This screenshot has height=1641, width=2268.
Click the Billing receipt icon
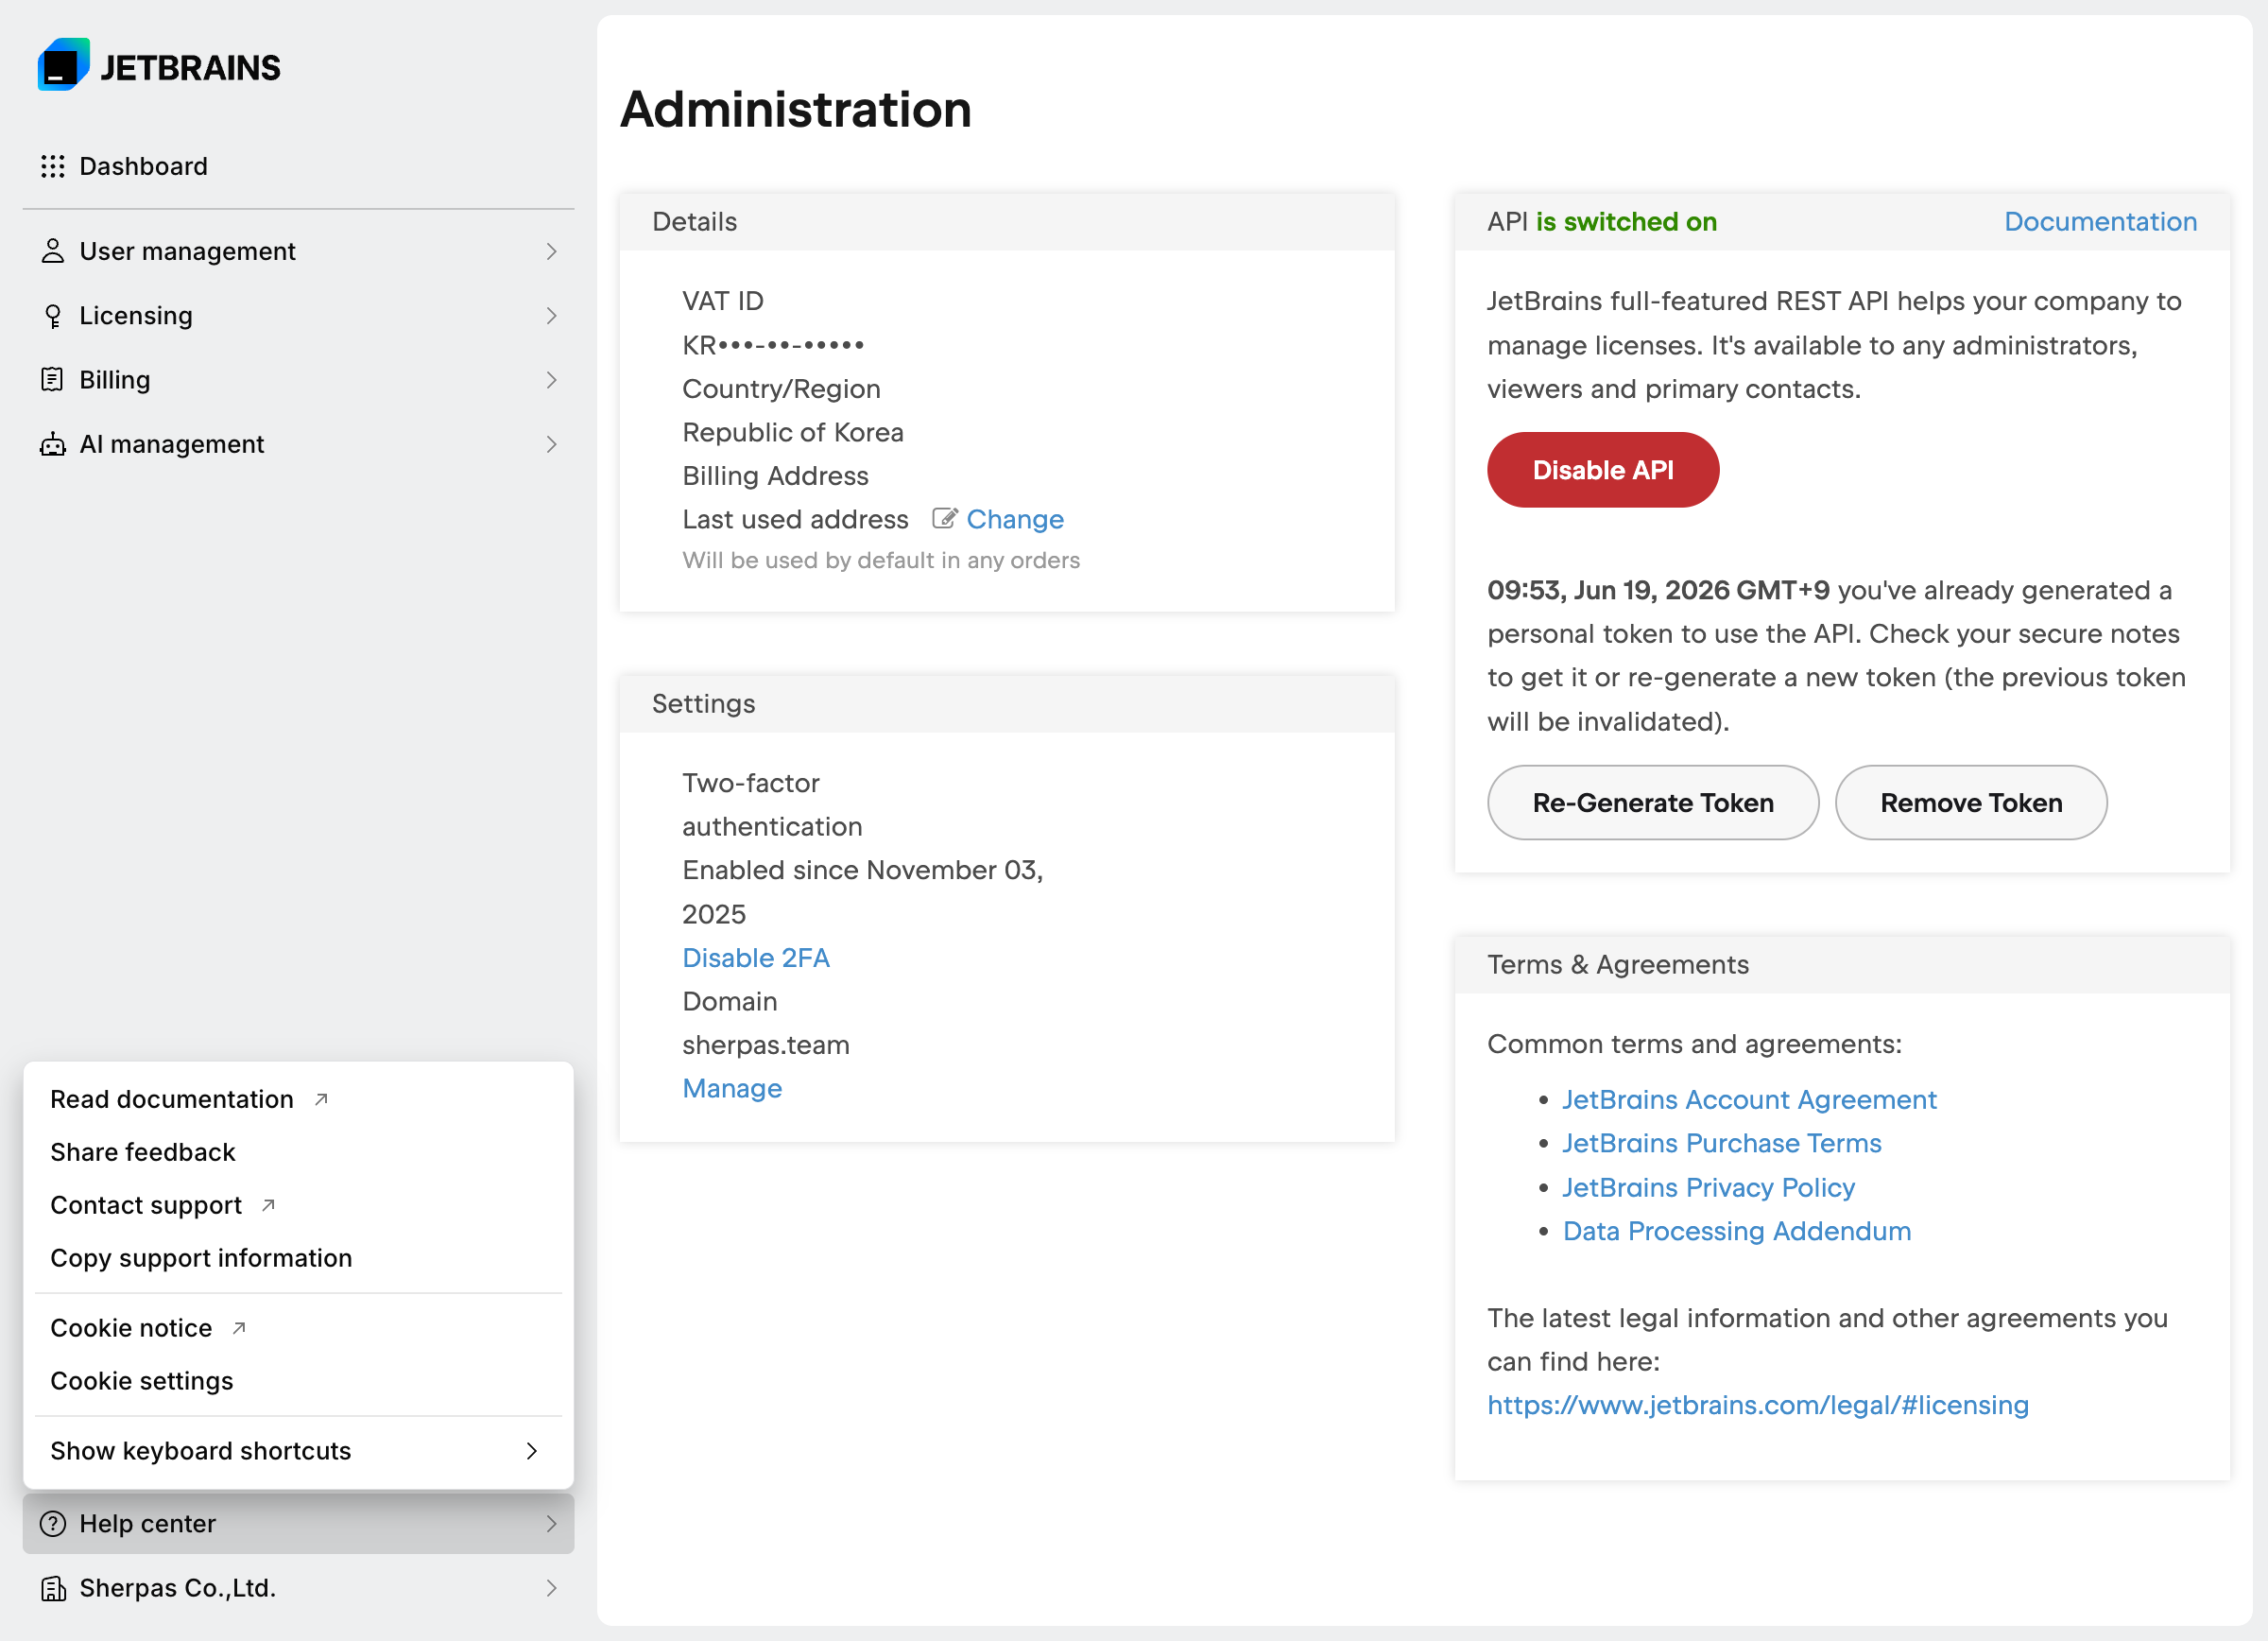coord(52,380)
